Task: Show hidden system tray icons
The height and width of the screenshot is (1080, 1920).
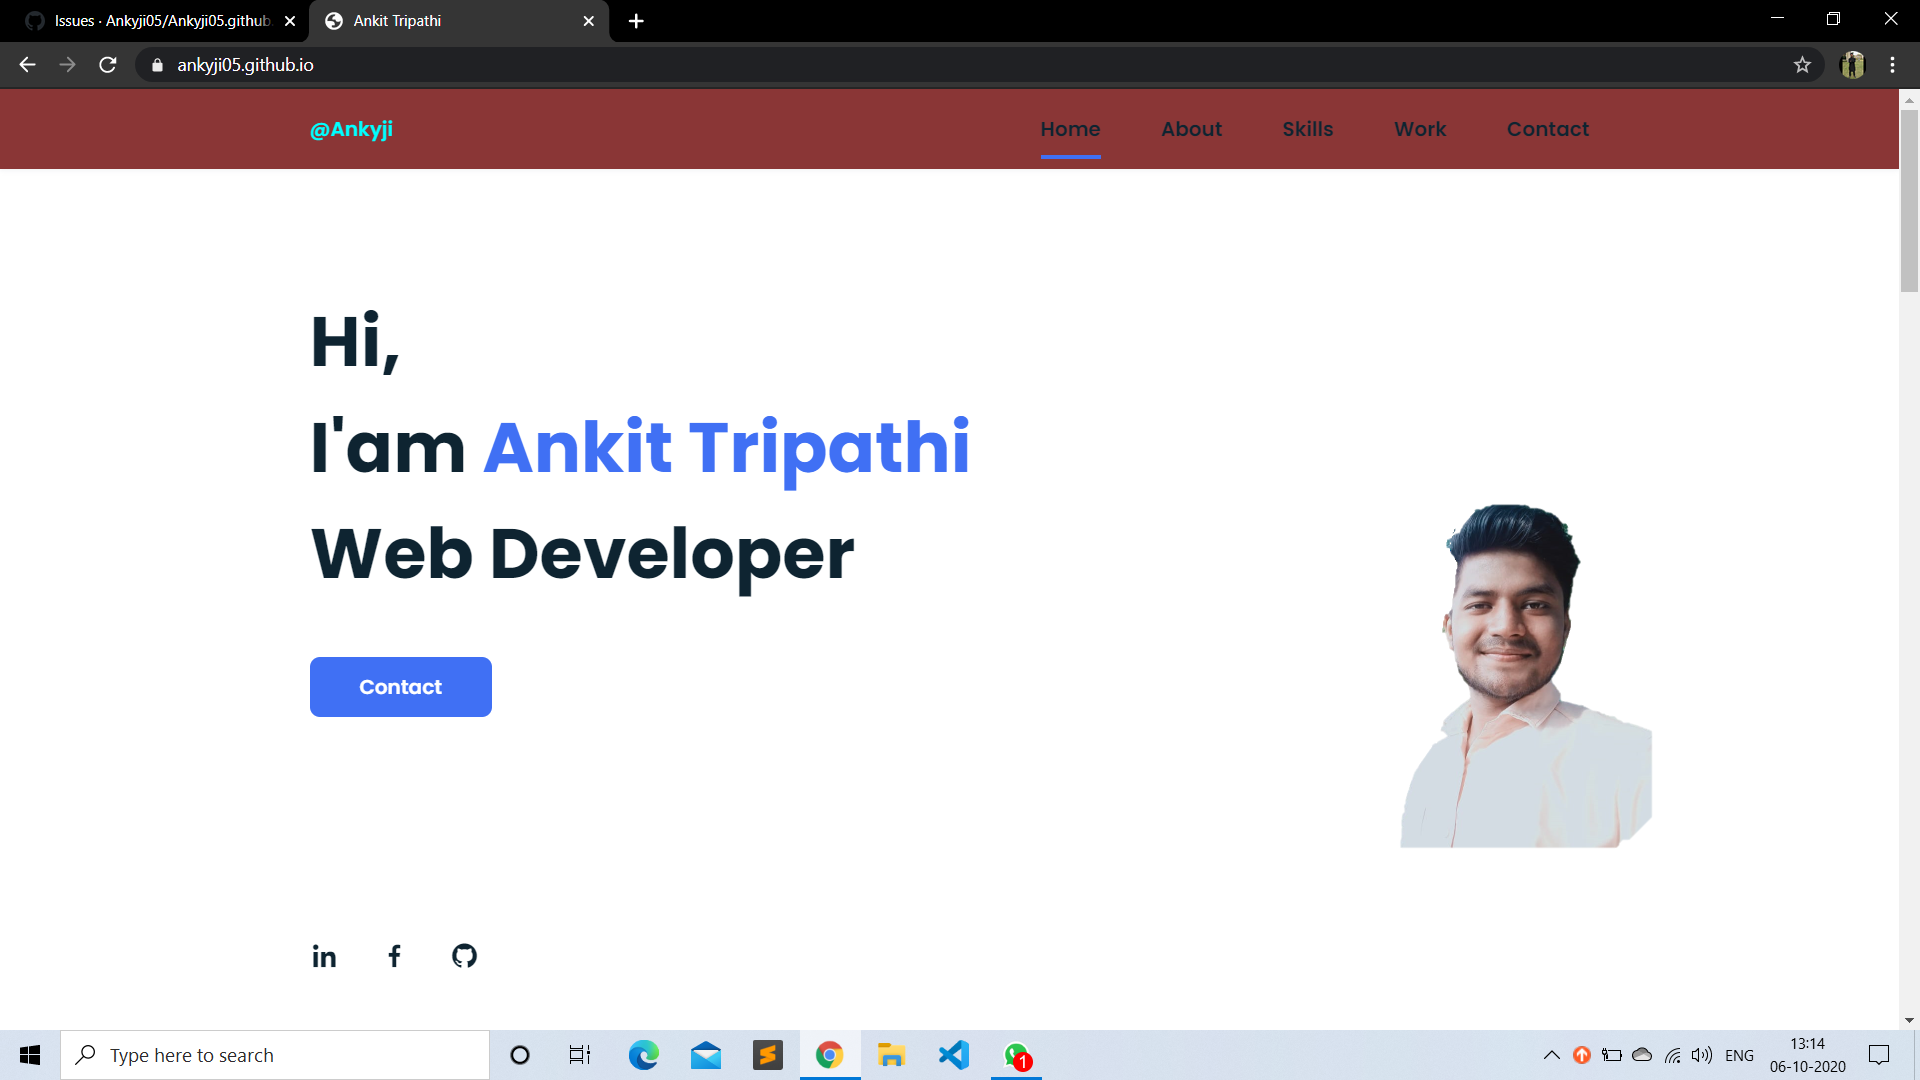Action: tap(1551, 1055)
